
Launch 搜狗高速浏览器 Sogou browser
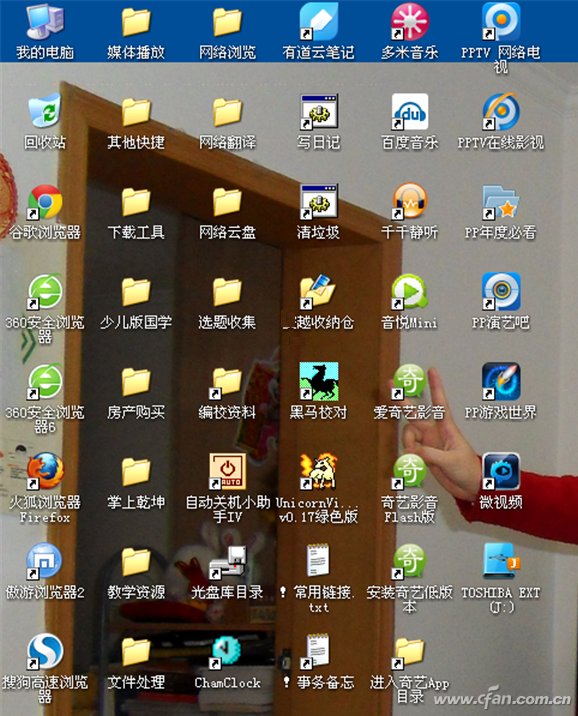45,651
